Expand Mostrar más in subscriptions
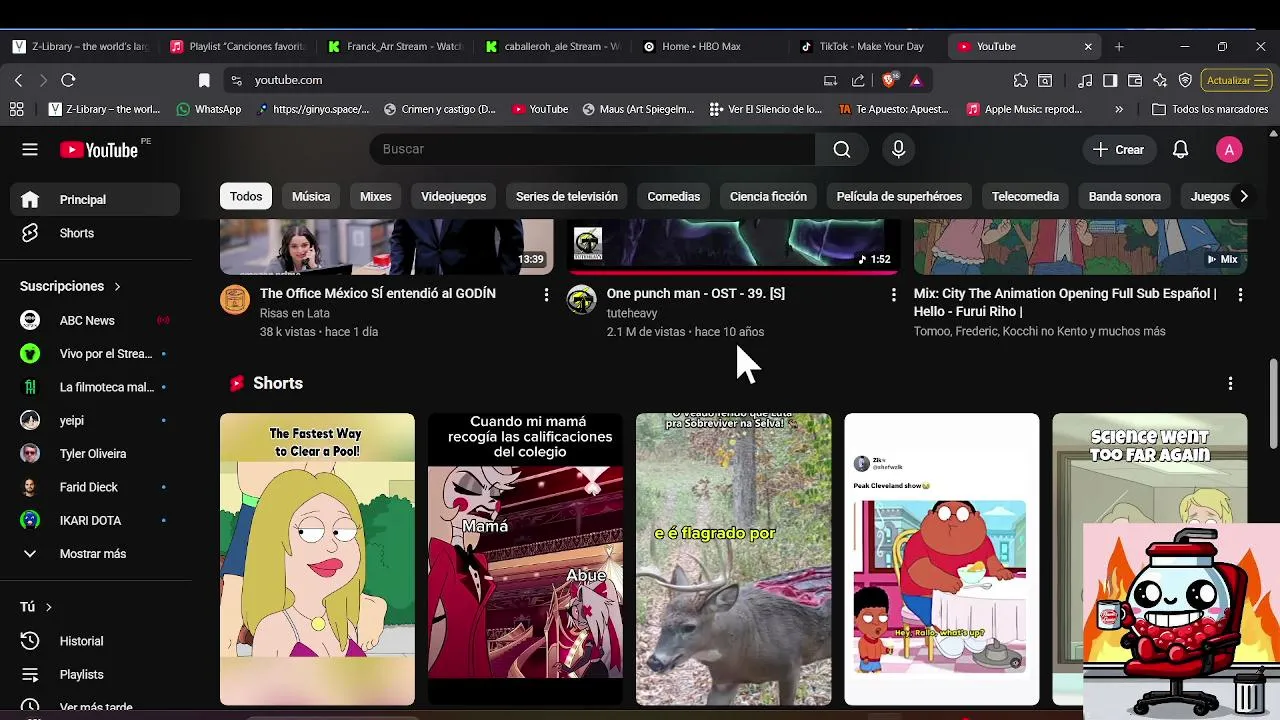This screenshot has height=720, width=1280. coord(90,554)
